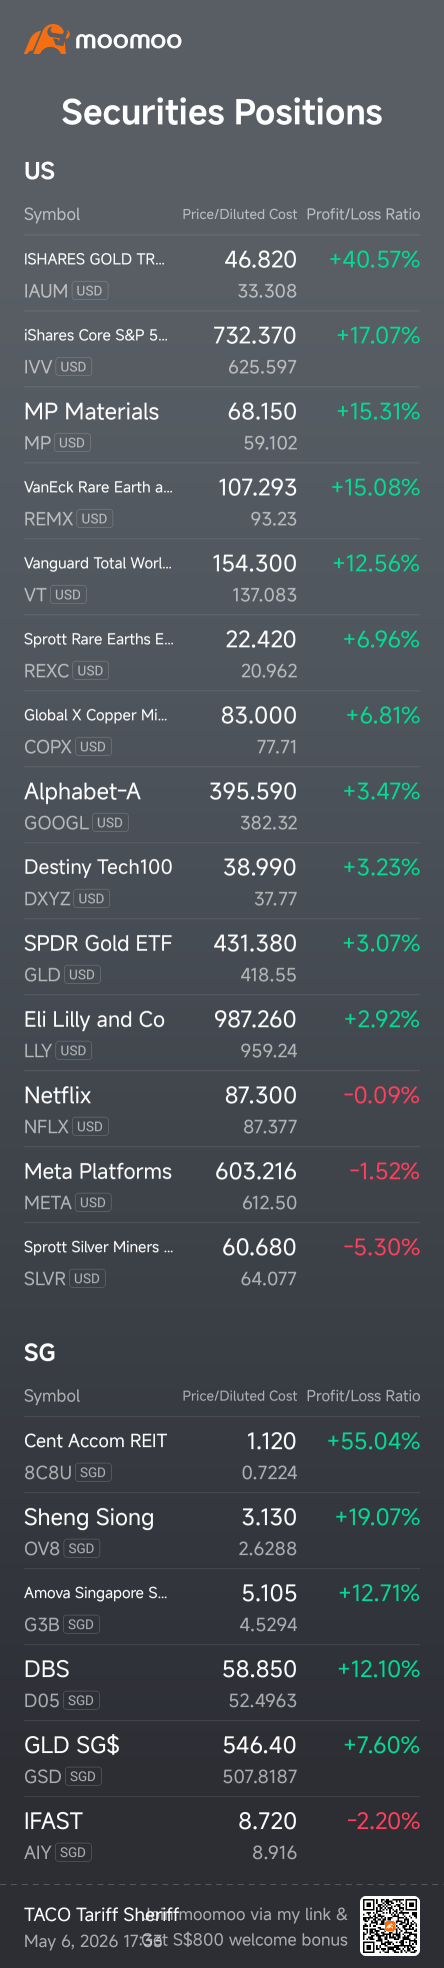Click the SGD badge next to AIY
This screenshot has width=444, height=1968.
pos(73,1853)
